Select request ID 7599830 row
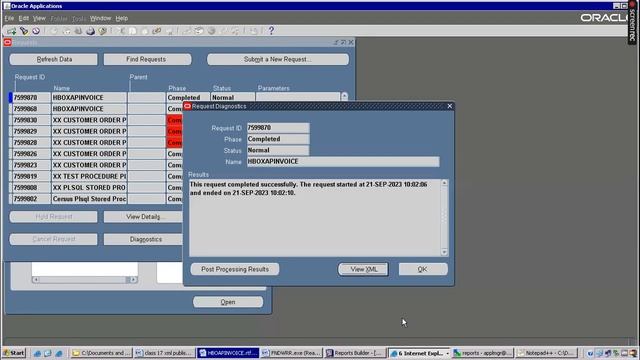The image size is (640, 360). click(30, 120)
